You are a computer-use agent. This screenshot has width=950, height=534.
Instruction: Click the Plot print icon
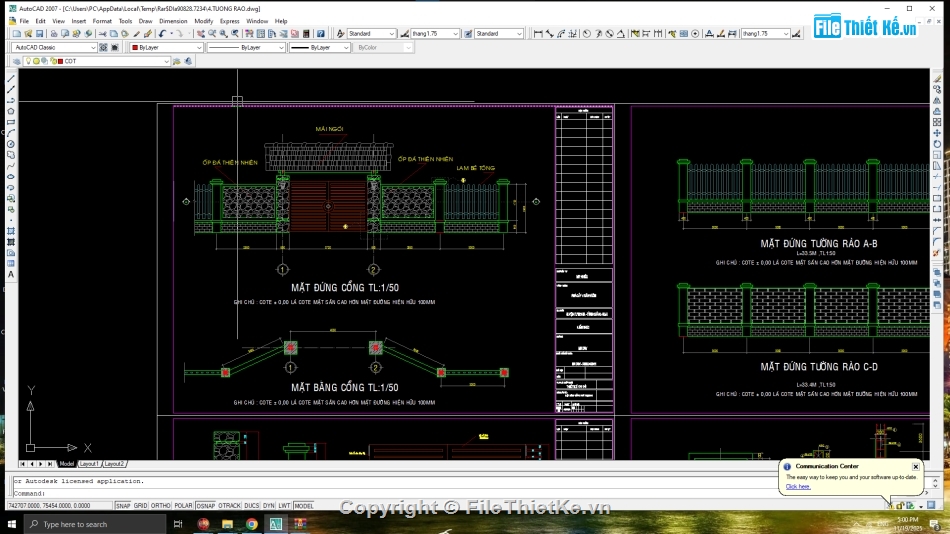(54, 34)
